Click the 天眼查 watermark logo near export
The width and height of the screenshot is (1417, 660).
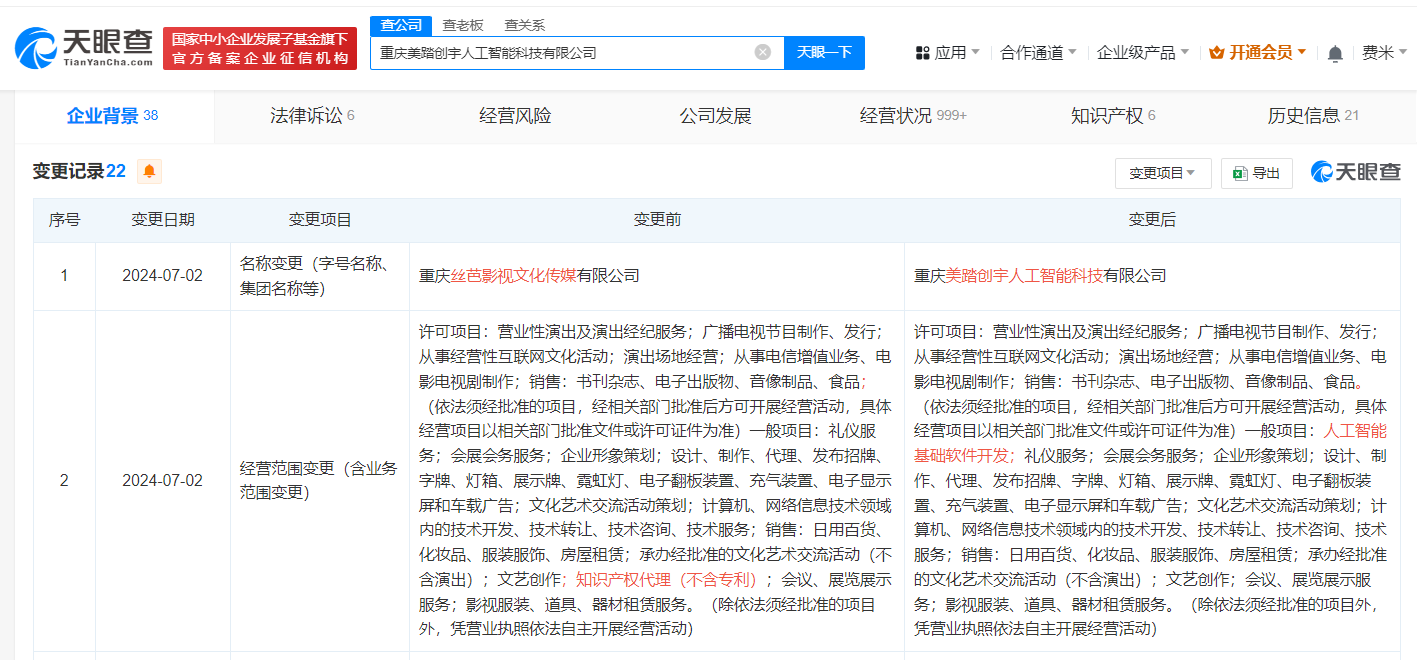coord(1356,172)
